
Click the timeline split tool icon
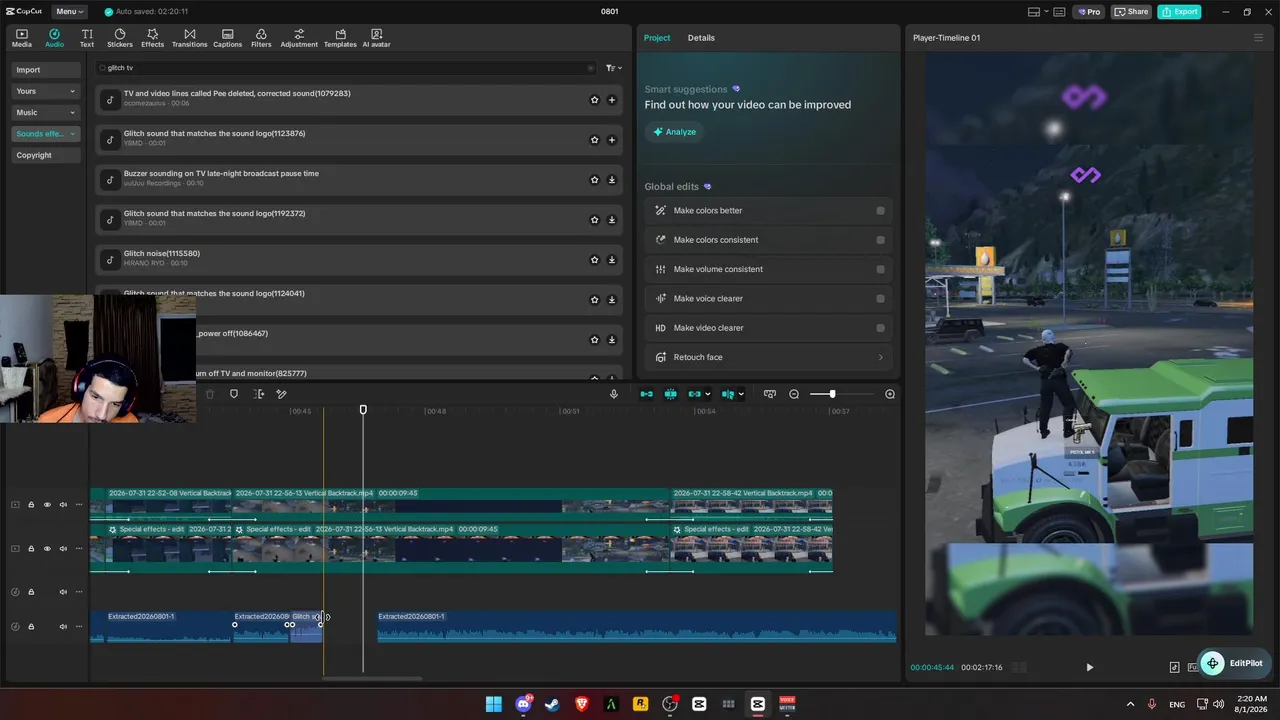pyautogui.click(x=258, y=394)
